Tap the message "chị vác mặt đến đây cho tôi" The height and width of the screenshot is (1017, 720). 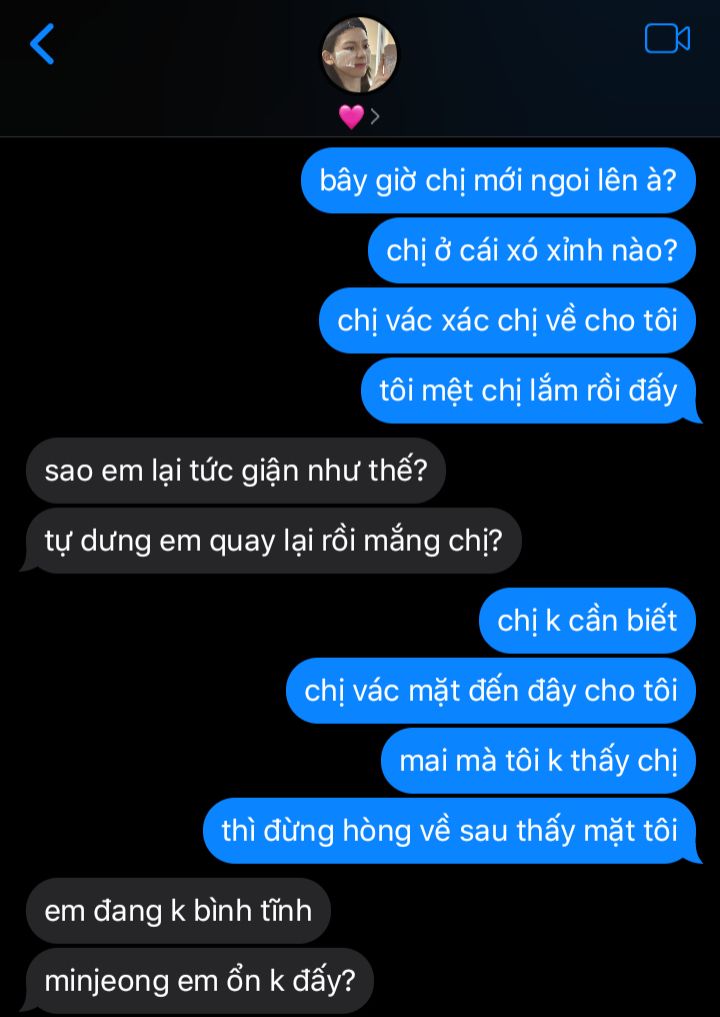[490, 691]
